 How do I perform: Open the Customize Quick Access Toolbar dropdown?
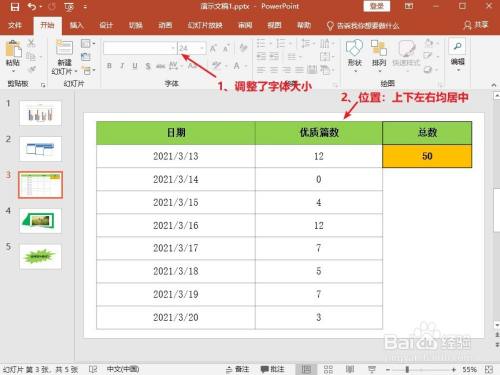click(85, 7)
